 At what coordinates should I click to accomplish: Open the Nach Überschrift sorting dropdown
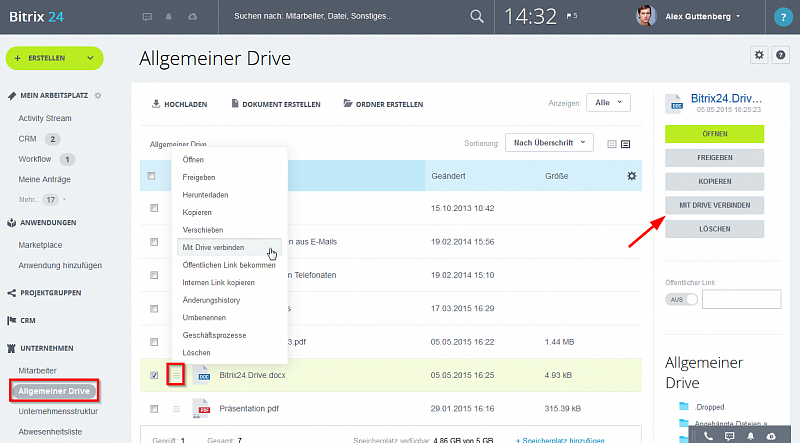click(x=549, y=143)
